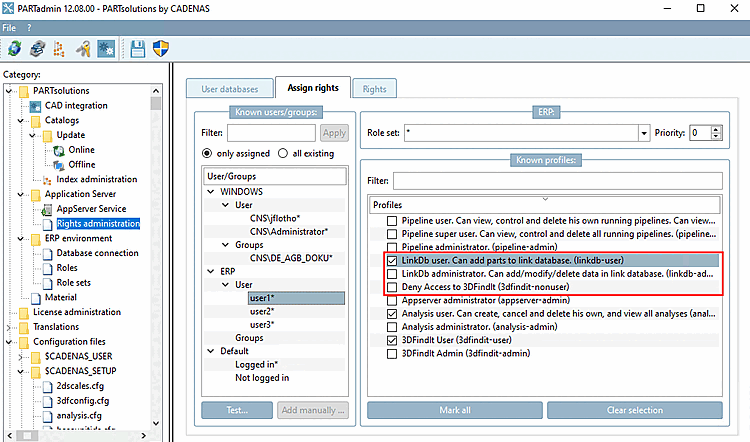Collapse the Default node
Viewport: 750px width, 442px height.
coord(210,351)
